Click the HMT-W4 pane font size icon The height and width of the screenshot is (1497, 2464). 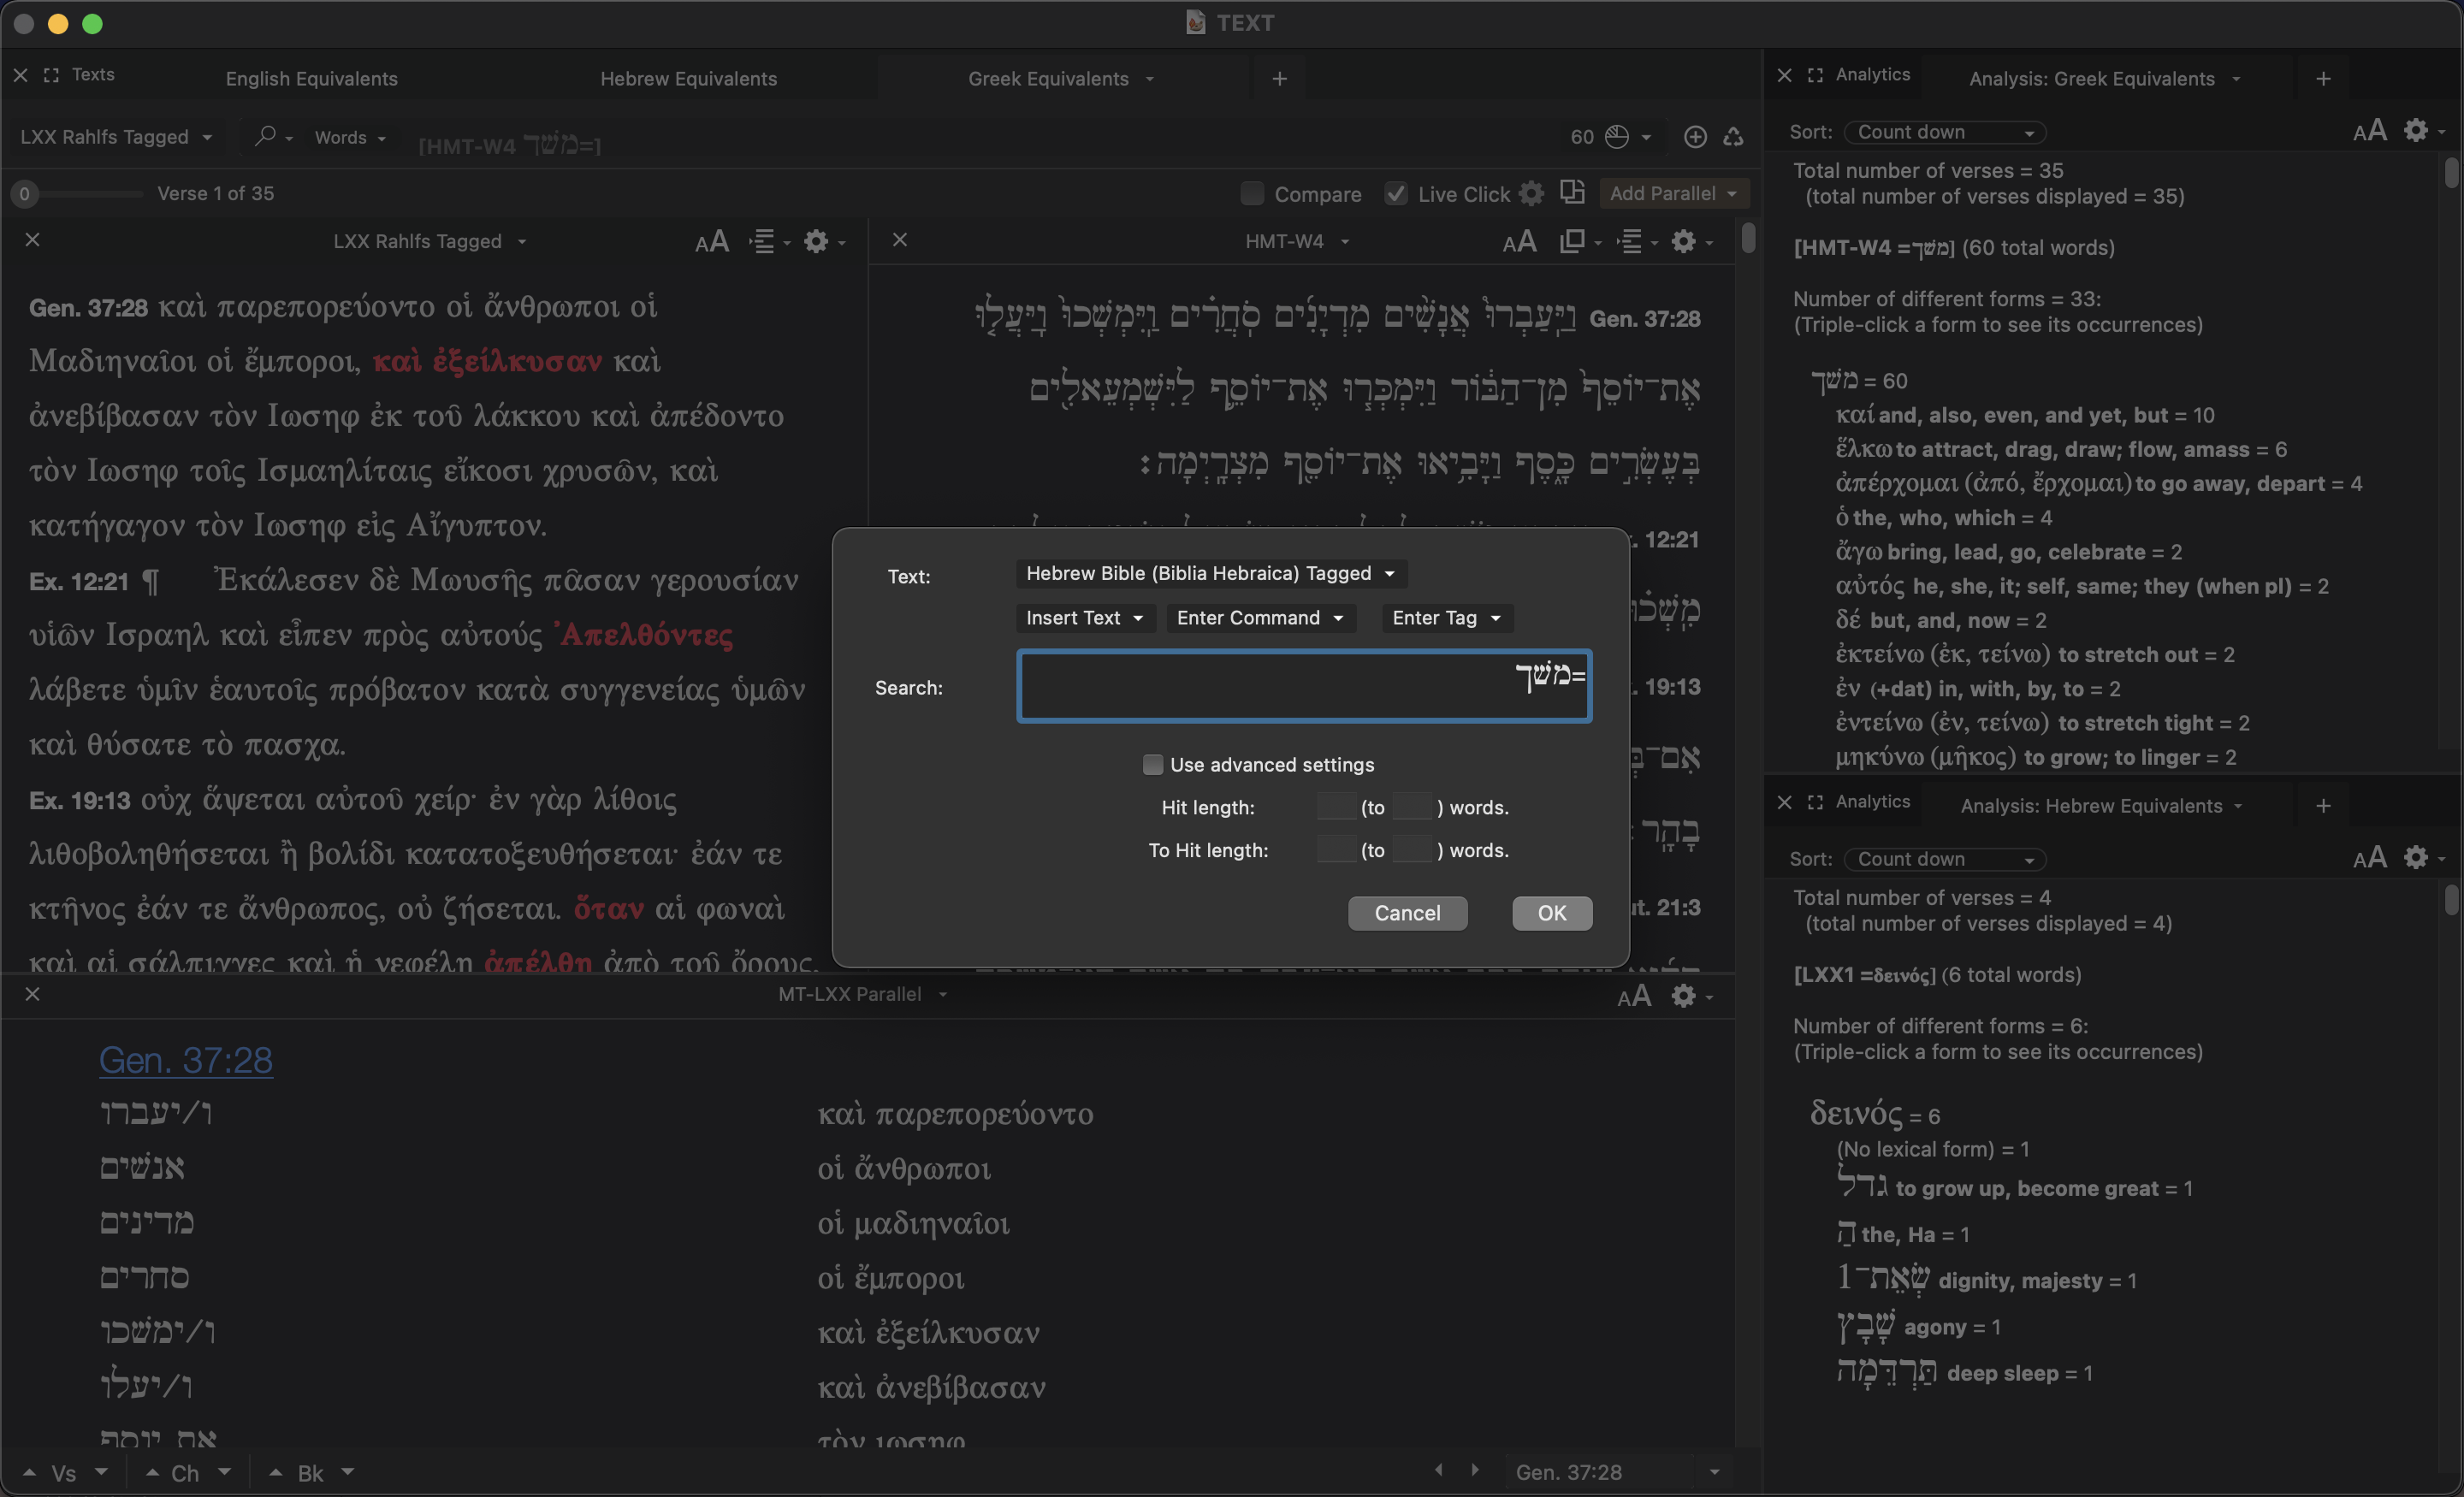pyautogui.click(x=1519, y=241)
